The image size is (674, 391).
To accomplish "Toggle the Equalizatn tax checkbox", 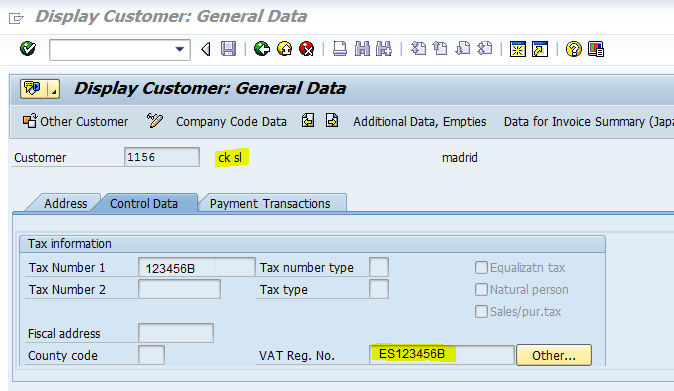I will coord(481,267).
